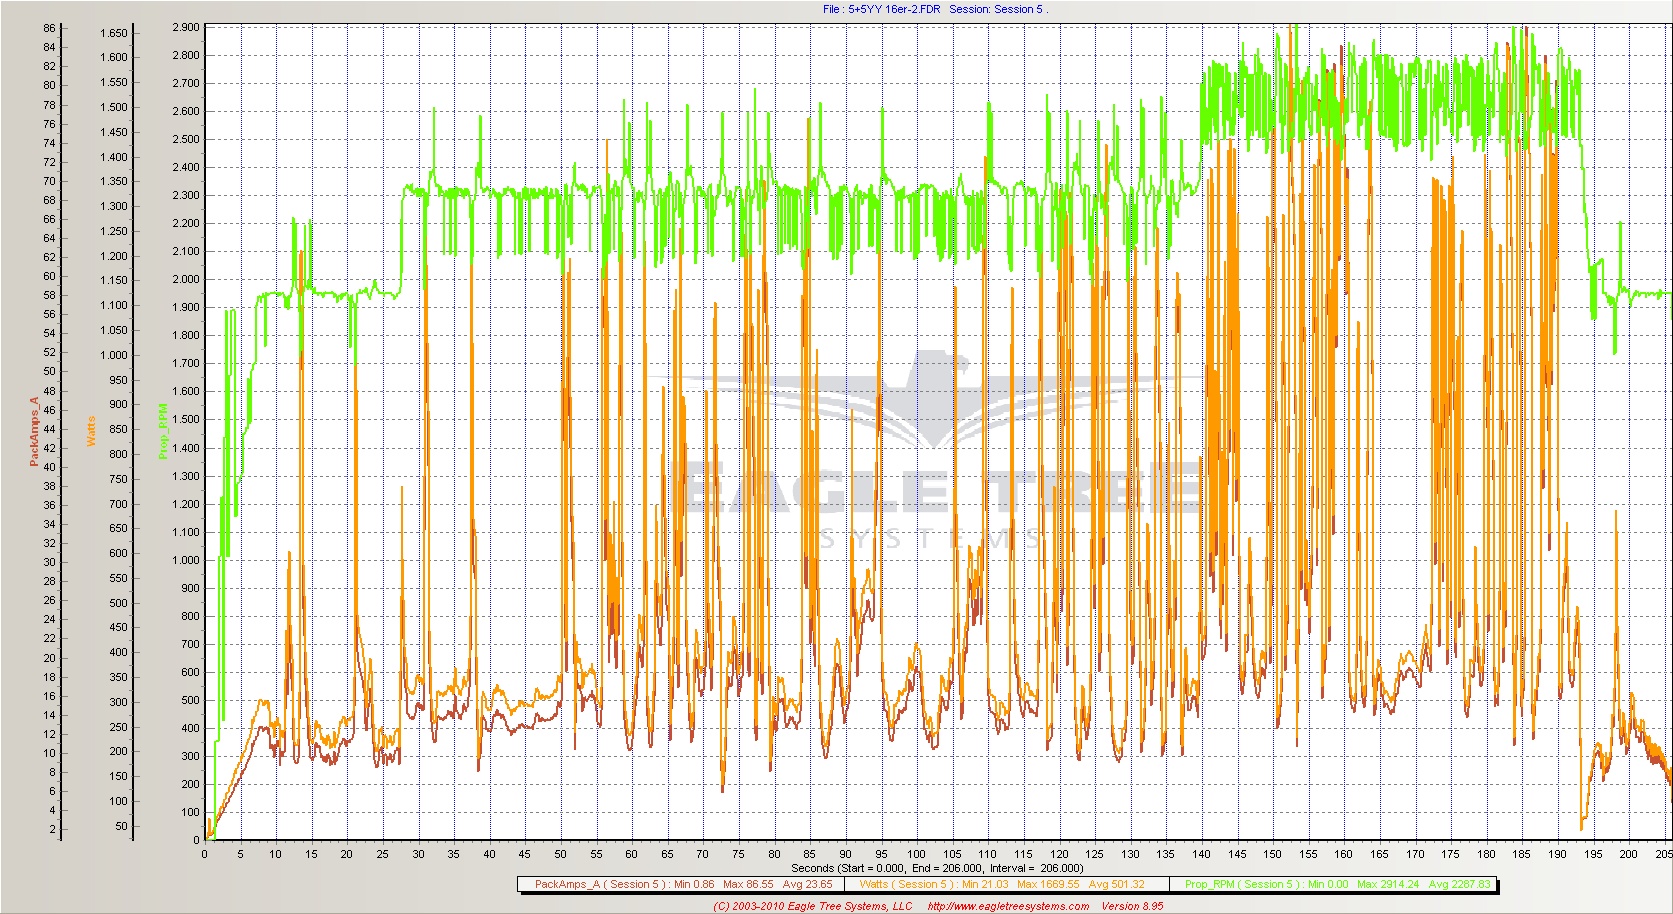
Task: Click the file name title at top
Action: [935, 9]
